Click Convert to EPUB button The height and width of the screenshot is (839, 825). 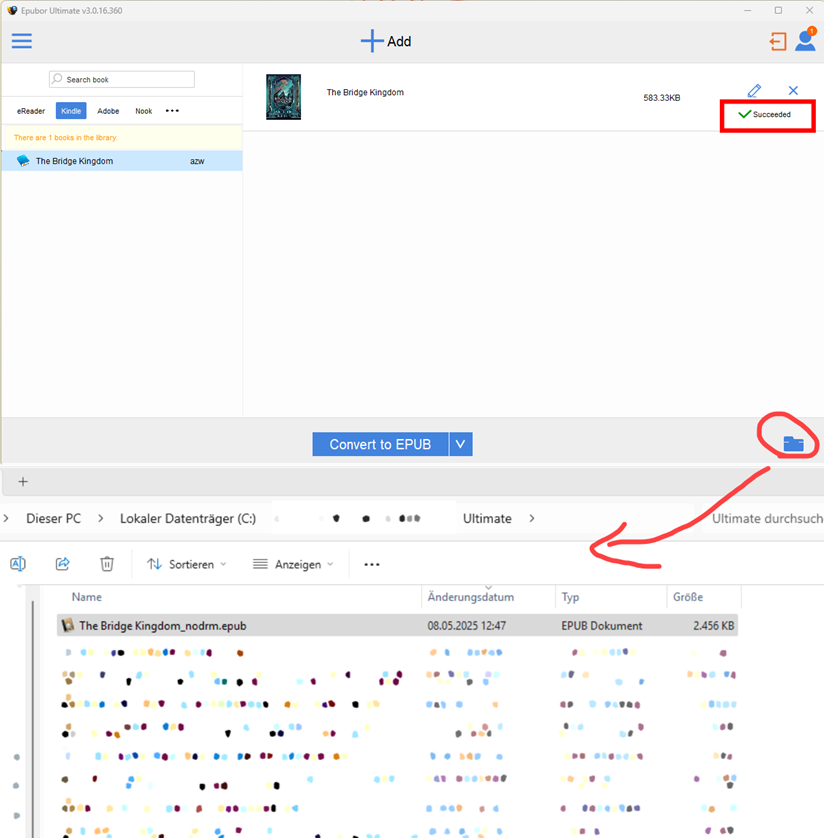coord(380,444)
